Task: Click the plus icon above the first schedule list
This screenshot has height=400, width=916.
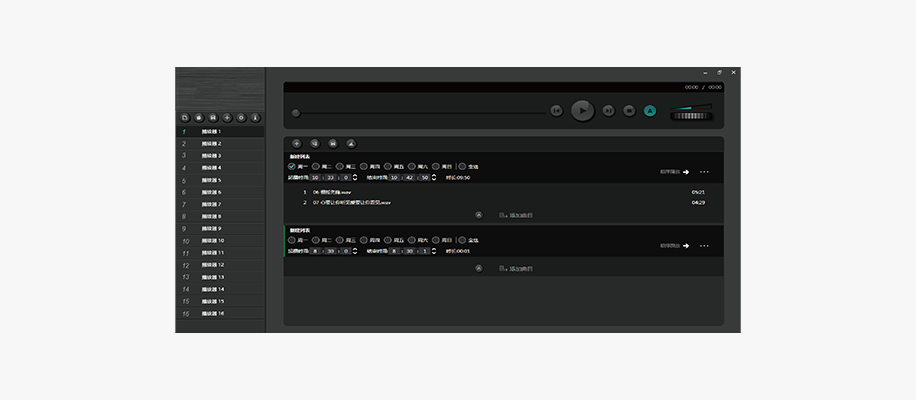Action: coord(296,143)
